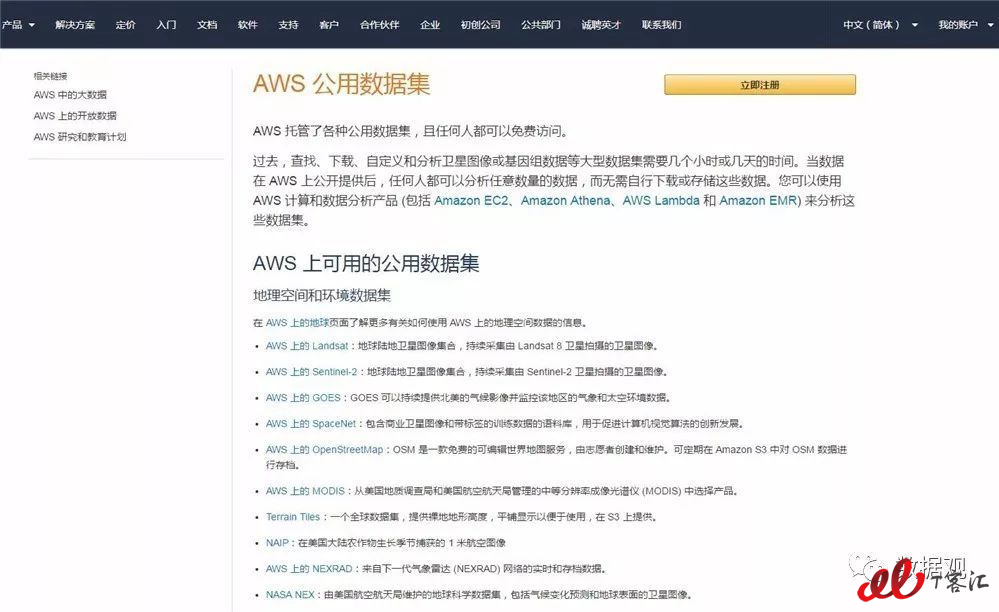Open the AWS 上的 NEXRAD link
The image size is (999, 612).
[309, 569]
